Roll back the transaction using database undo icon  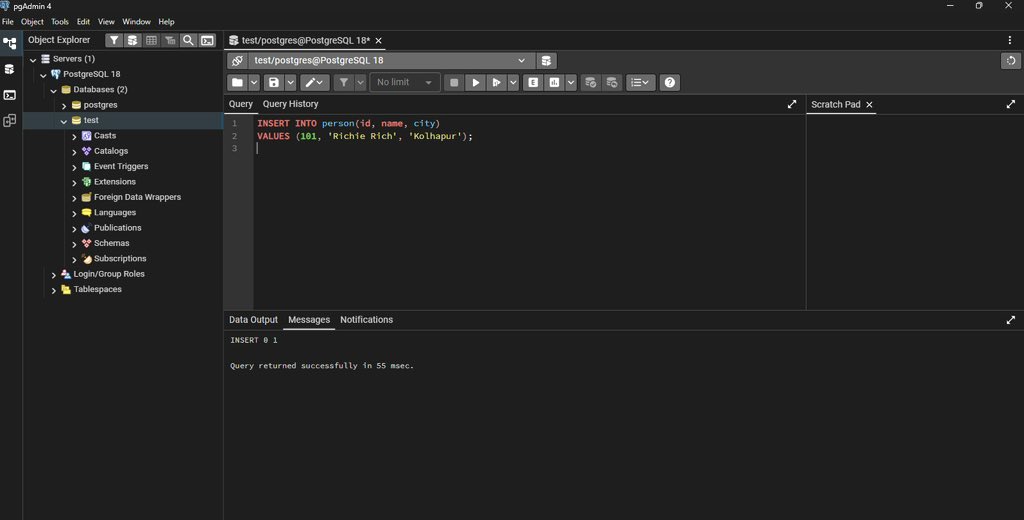(x=612, y=82)
